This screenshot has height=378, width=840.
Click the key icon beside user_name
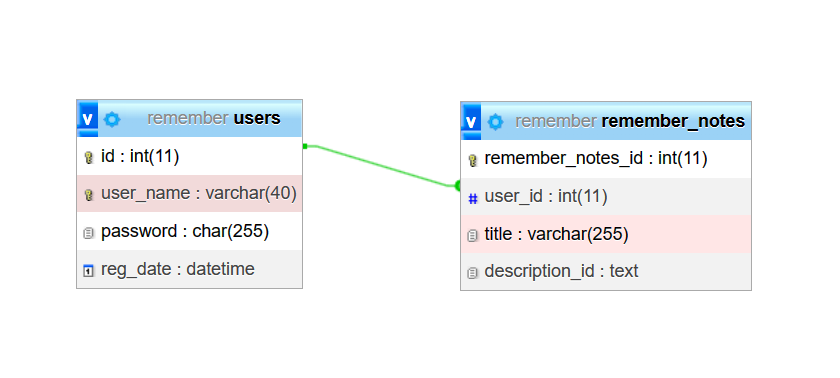coord(89,194)
